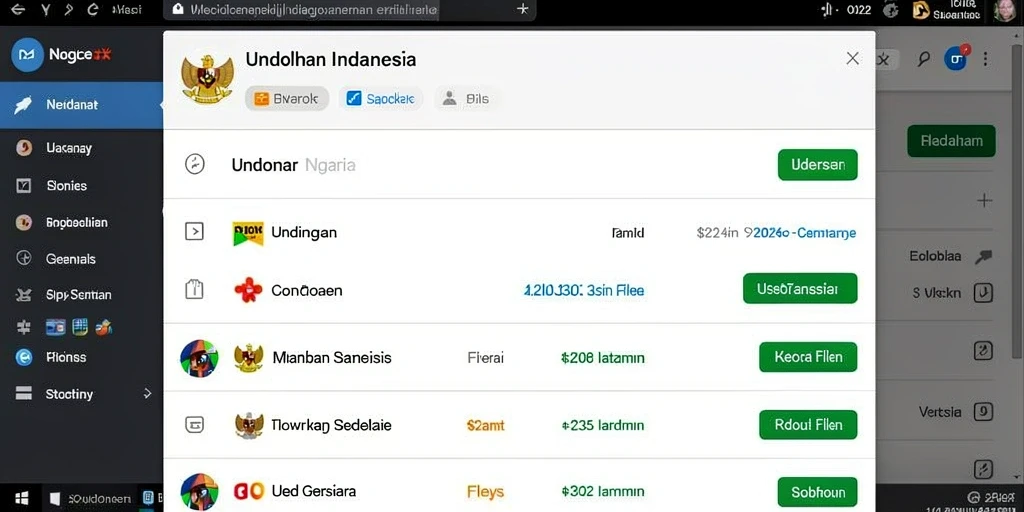Viewport: 1024px width, 512px height.
Task: Click the Sobhoun button
Action: click(818, 492)
